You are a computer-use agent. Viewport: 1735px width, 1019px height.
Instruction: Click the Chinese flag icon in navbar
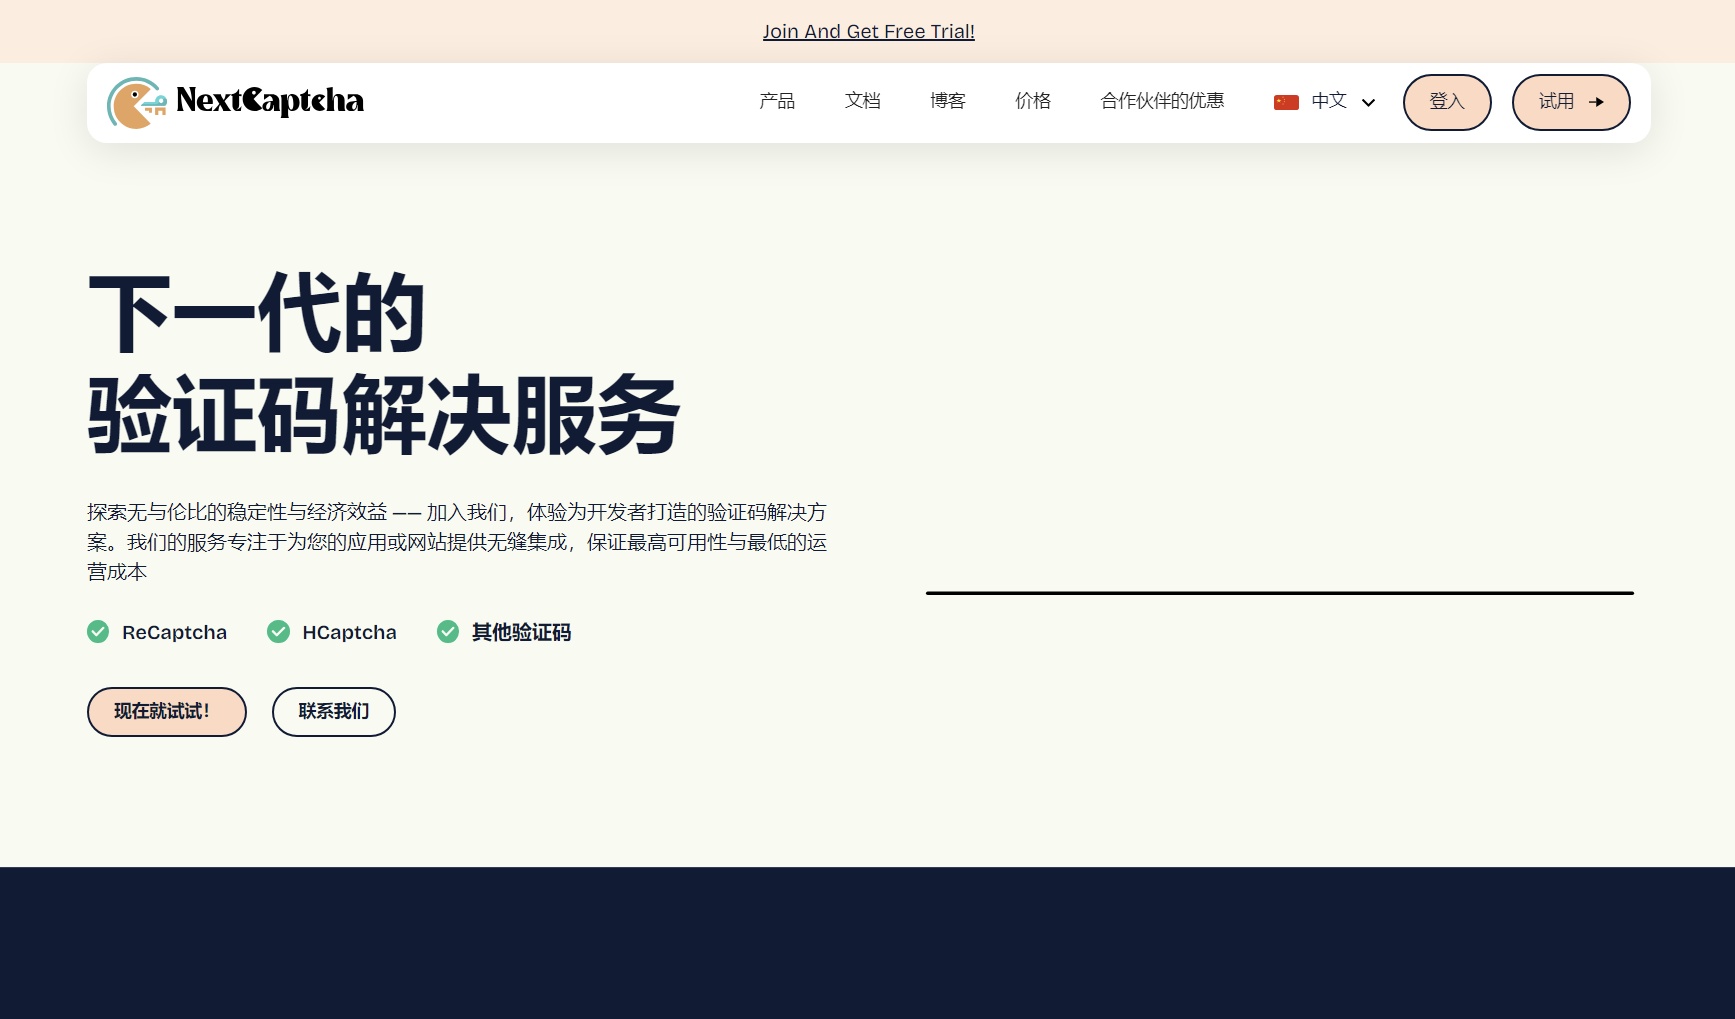(1286, 101)
